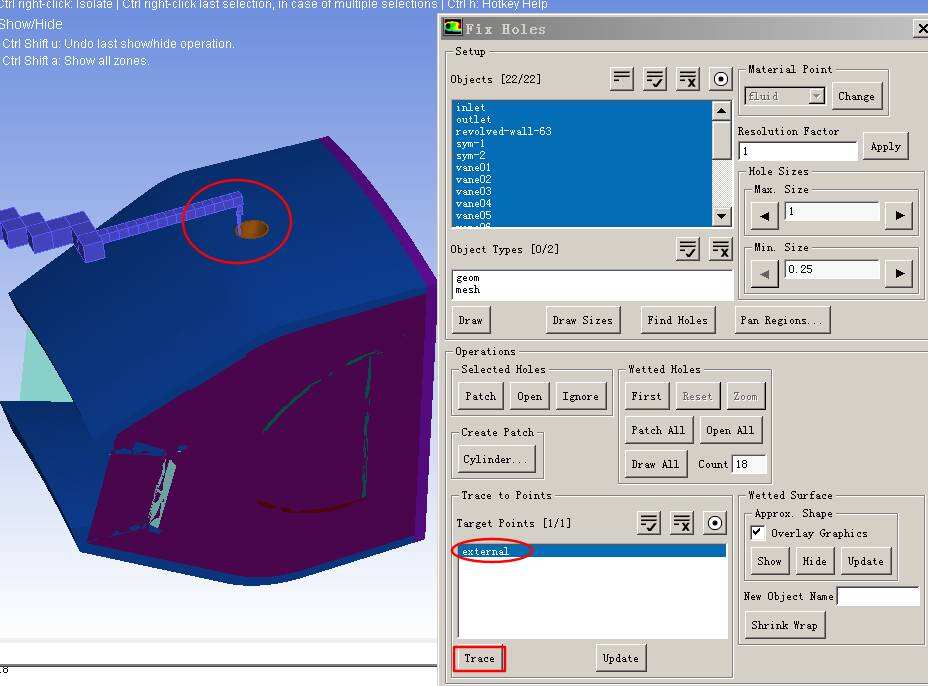The width and height of the screenshot is (928, 686).
Task: Click the Patch All button
Action: (658, 430)
